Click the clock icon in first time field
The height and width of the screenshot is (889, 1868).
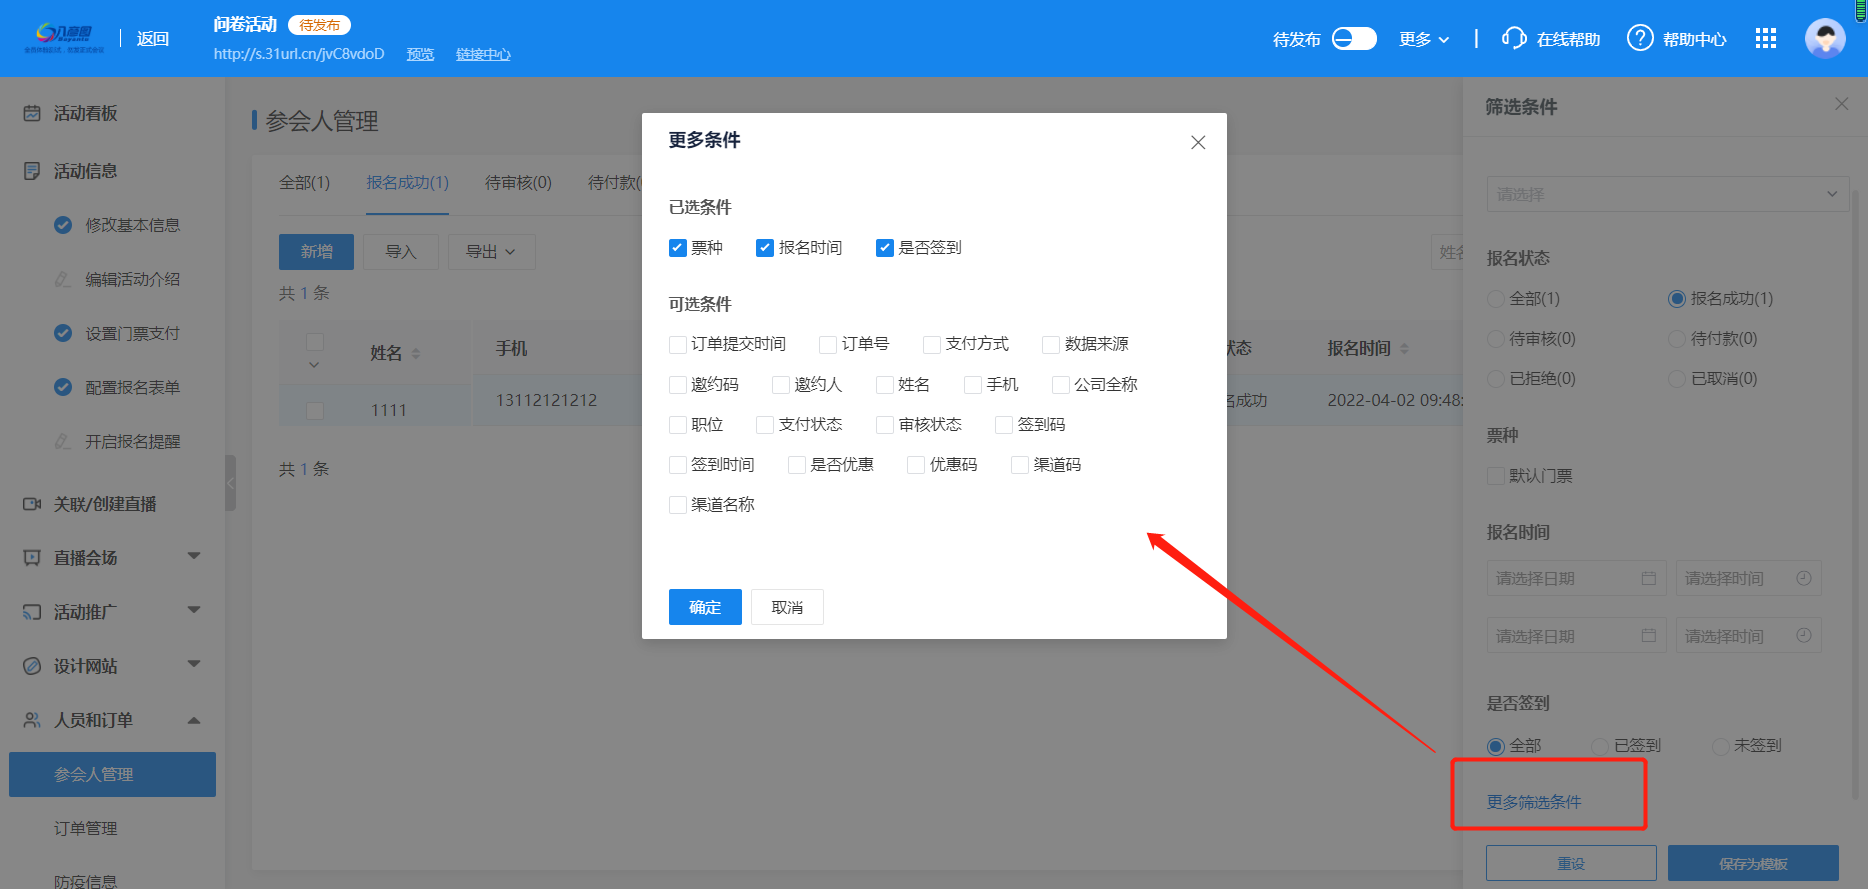[x=1804, y=578]
